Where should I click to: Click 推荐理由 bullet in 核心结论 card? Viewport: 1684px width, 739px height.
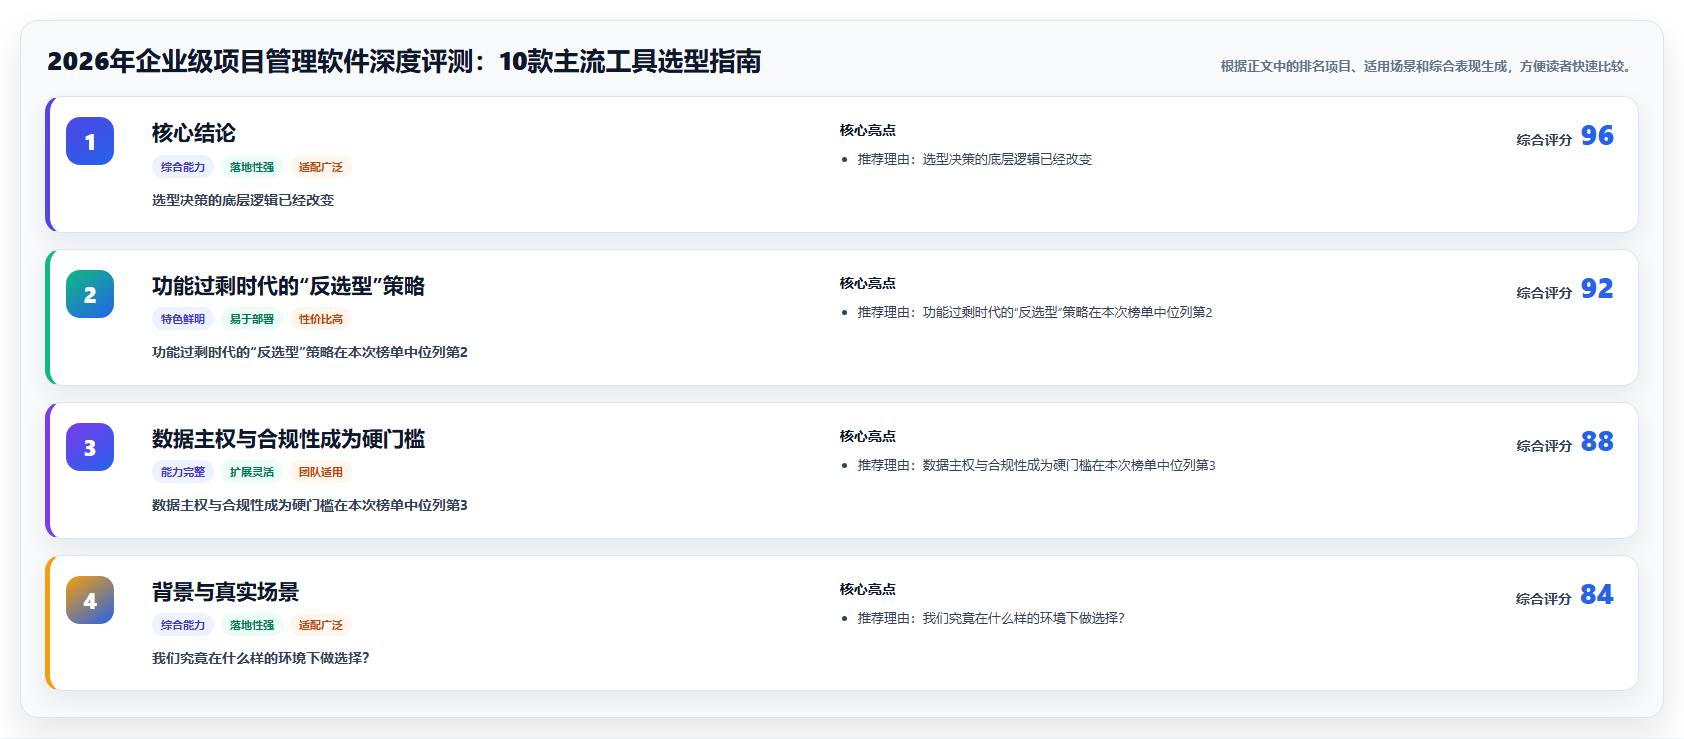(975, 159)
